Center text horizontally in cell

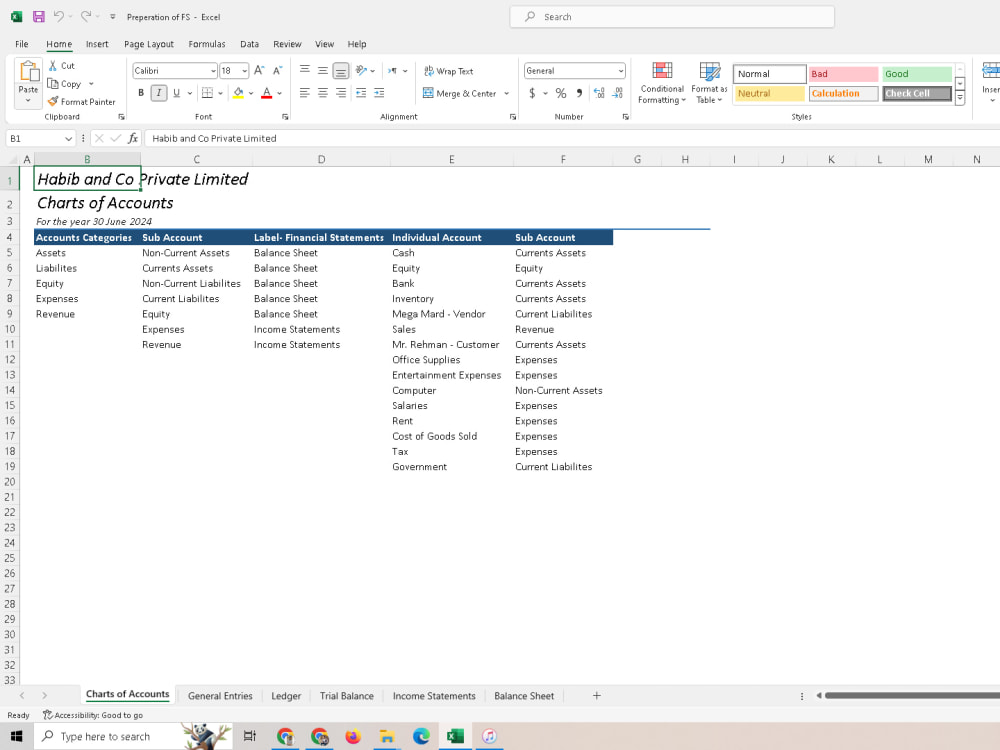(323, 93)
